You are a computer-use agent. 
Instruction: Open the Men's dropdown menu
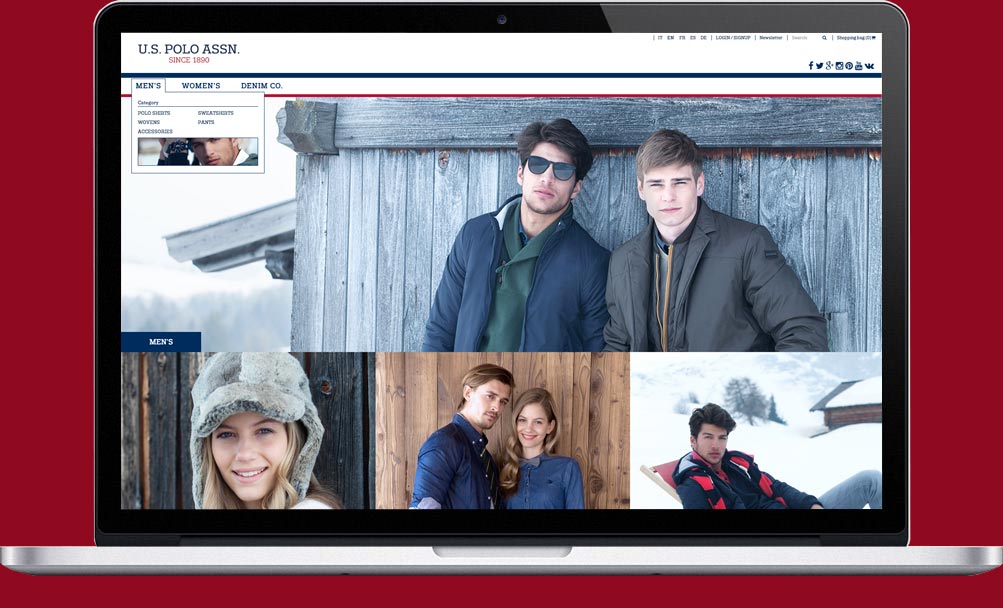tap(148, 86)
